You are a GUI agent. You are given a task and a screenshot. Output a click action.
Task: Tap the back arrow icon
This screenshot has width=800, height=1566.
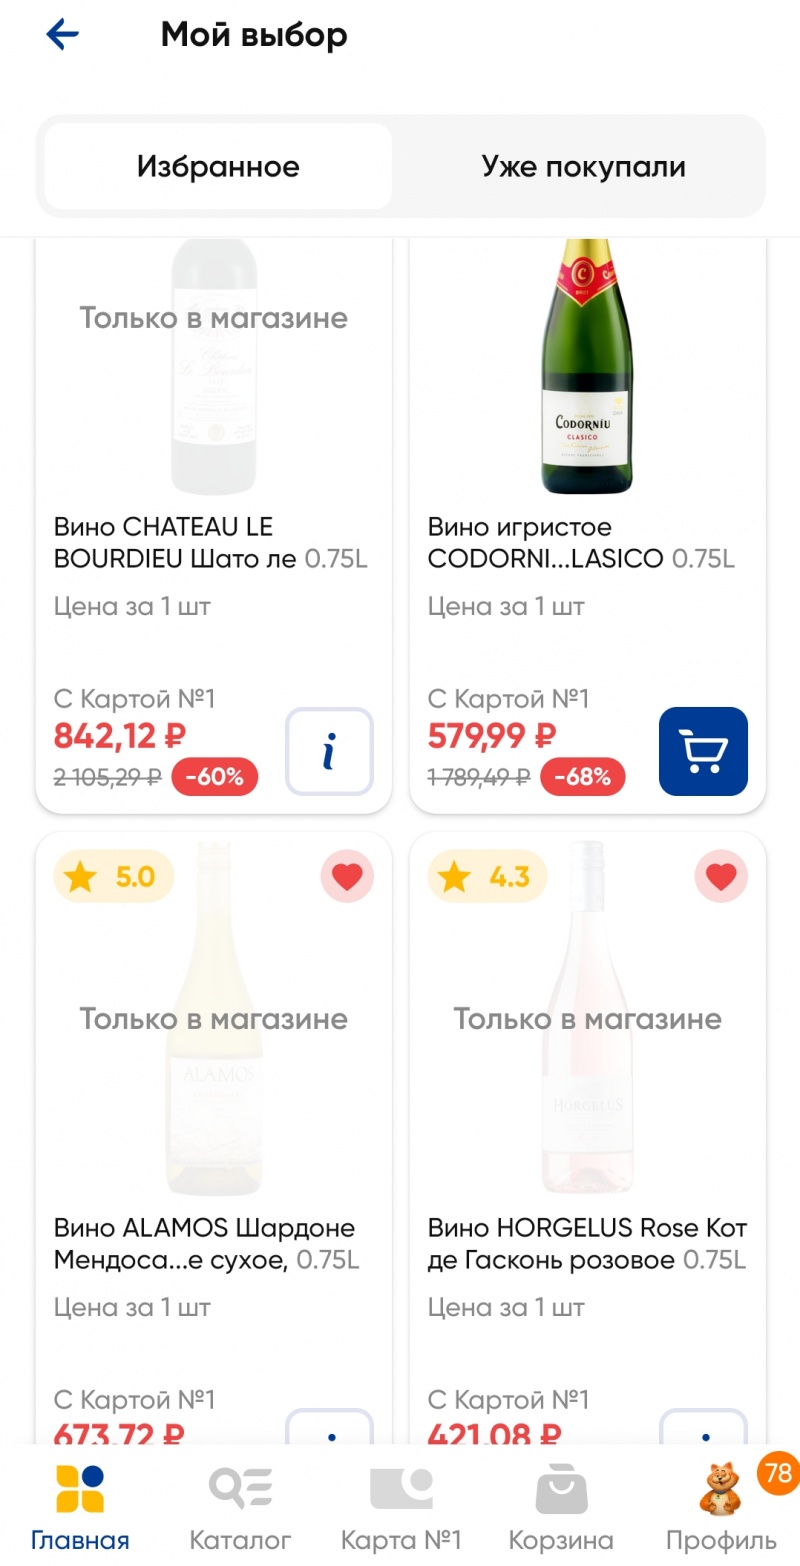coord(62,36)
